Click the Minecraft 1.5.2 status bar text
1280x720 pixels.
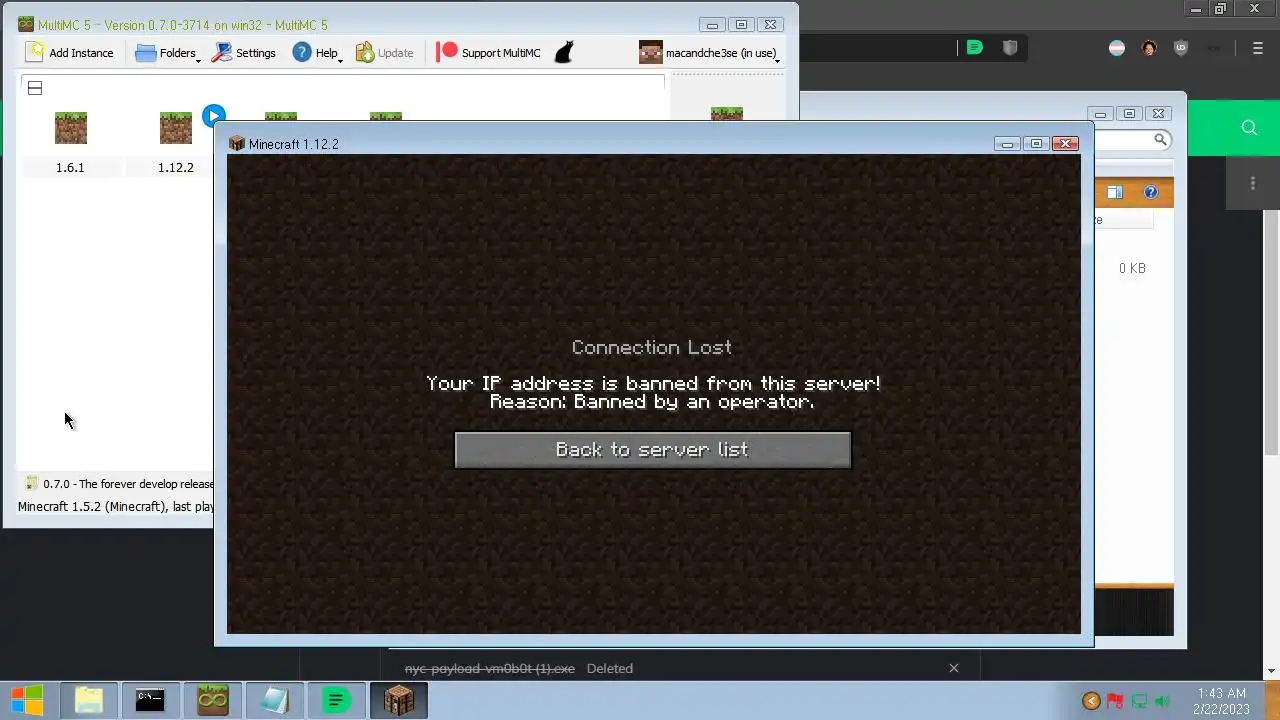pos(116,507)
